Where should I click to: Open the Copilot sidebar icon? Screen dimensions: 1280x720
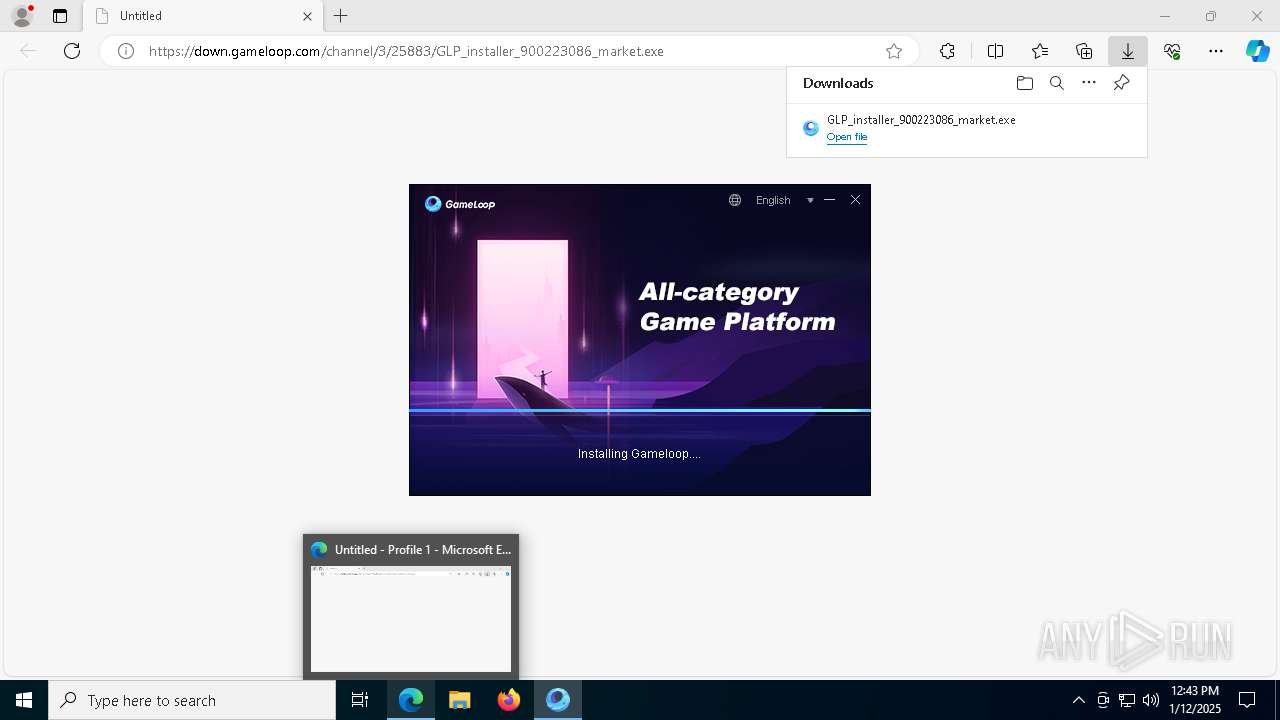point(1257,51)
